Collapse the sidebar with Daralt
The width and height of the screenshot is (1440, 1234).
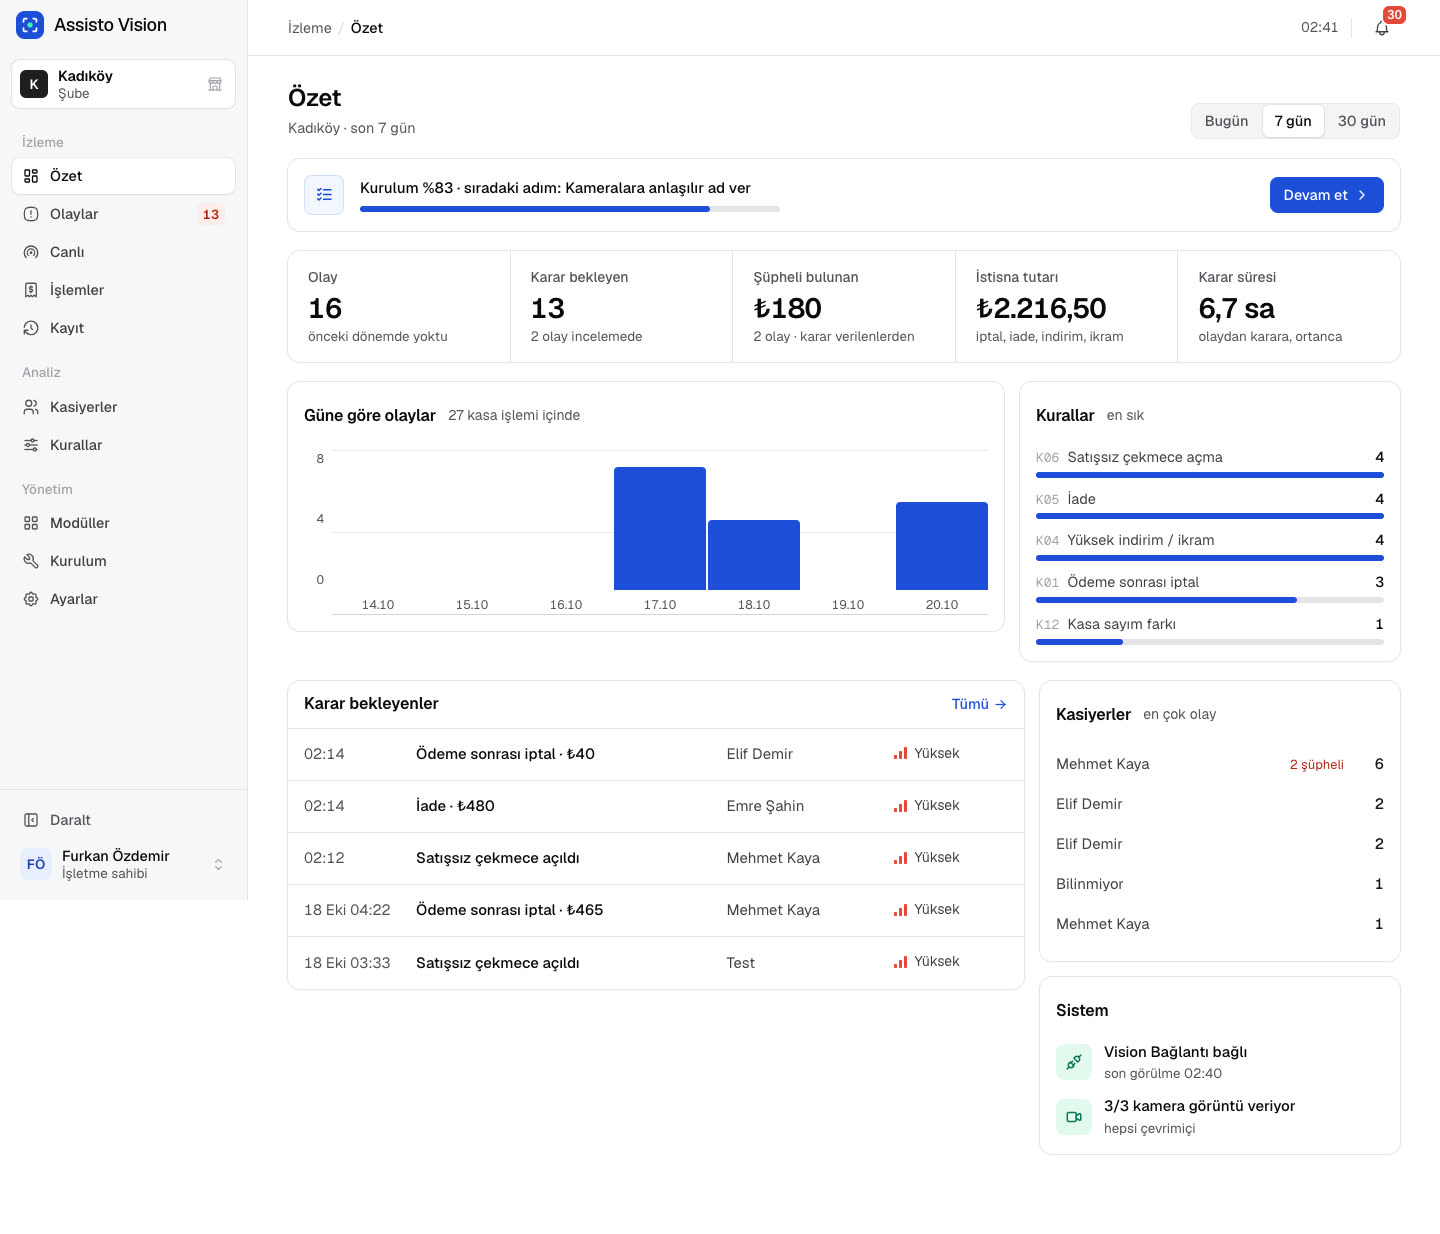(124, 820)
